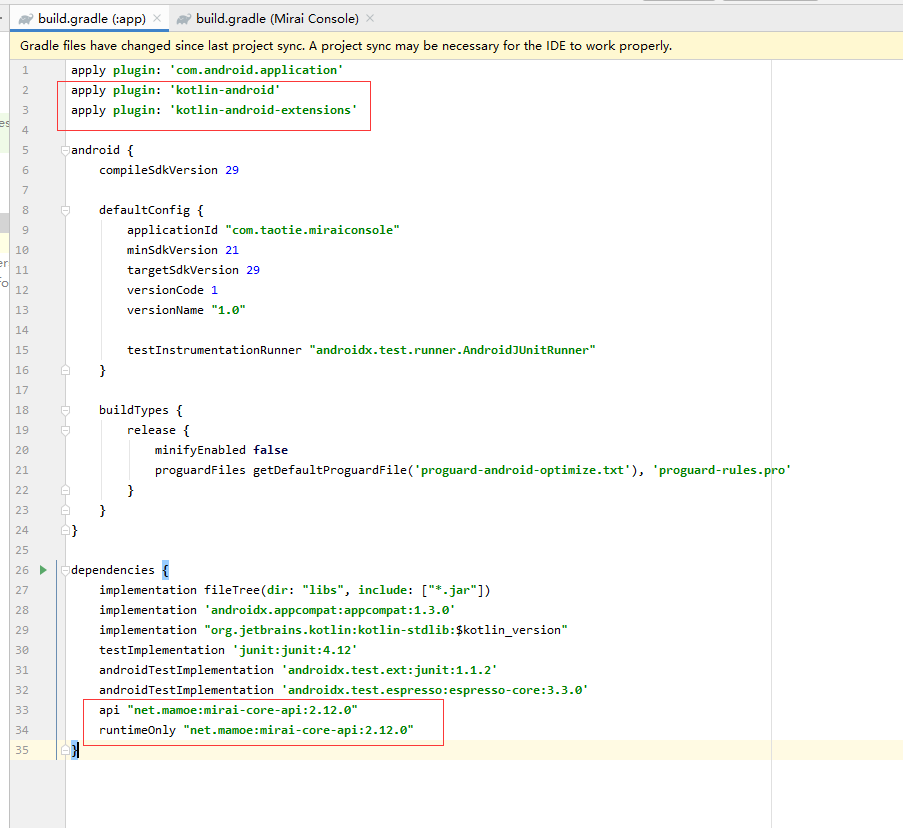The height and width of the screenshot is (828, 903).
Task: Click line number 5 in gutter
Action: (x=25, y=150)
